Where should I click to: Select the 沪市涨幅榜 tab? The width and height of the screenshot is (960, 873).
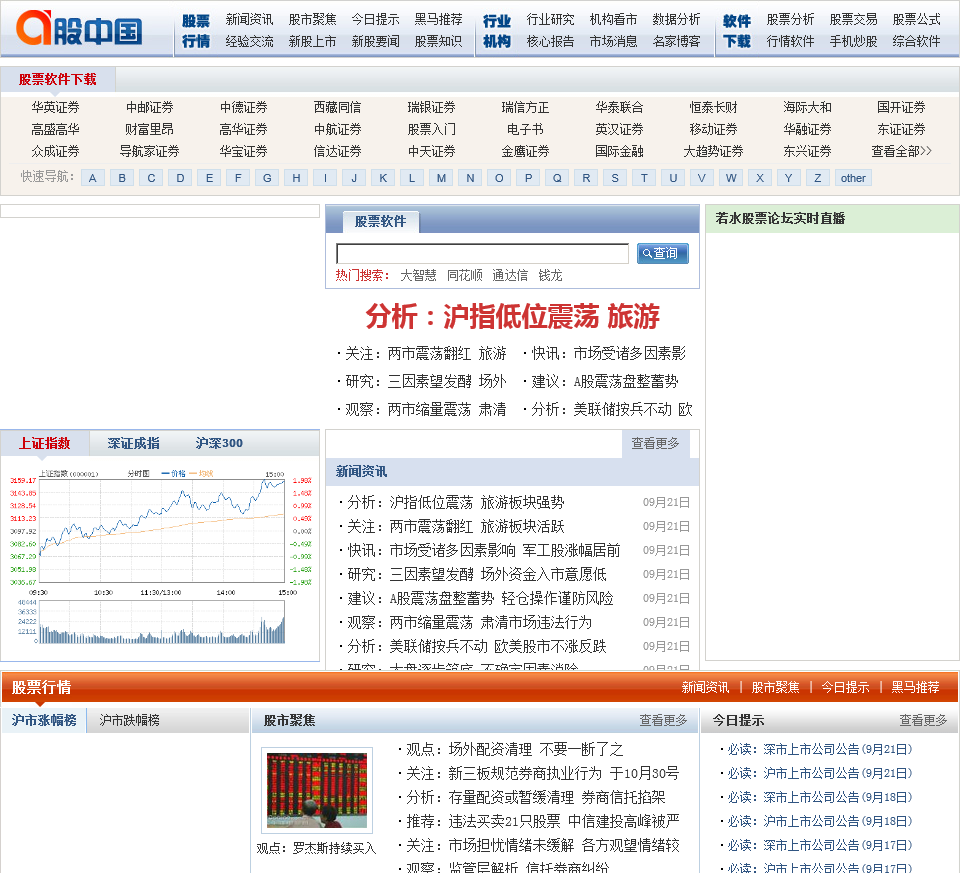point(44,721)
